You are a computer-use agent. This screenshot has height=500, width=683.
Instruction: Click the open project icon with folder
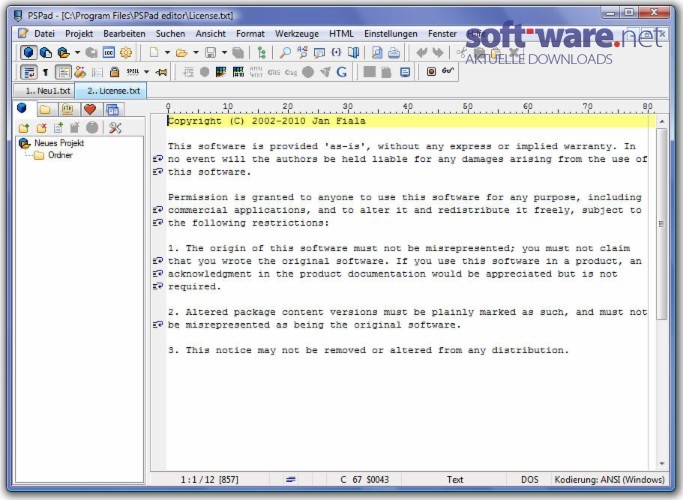pos(63,53)
